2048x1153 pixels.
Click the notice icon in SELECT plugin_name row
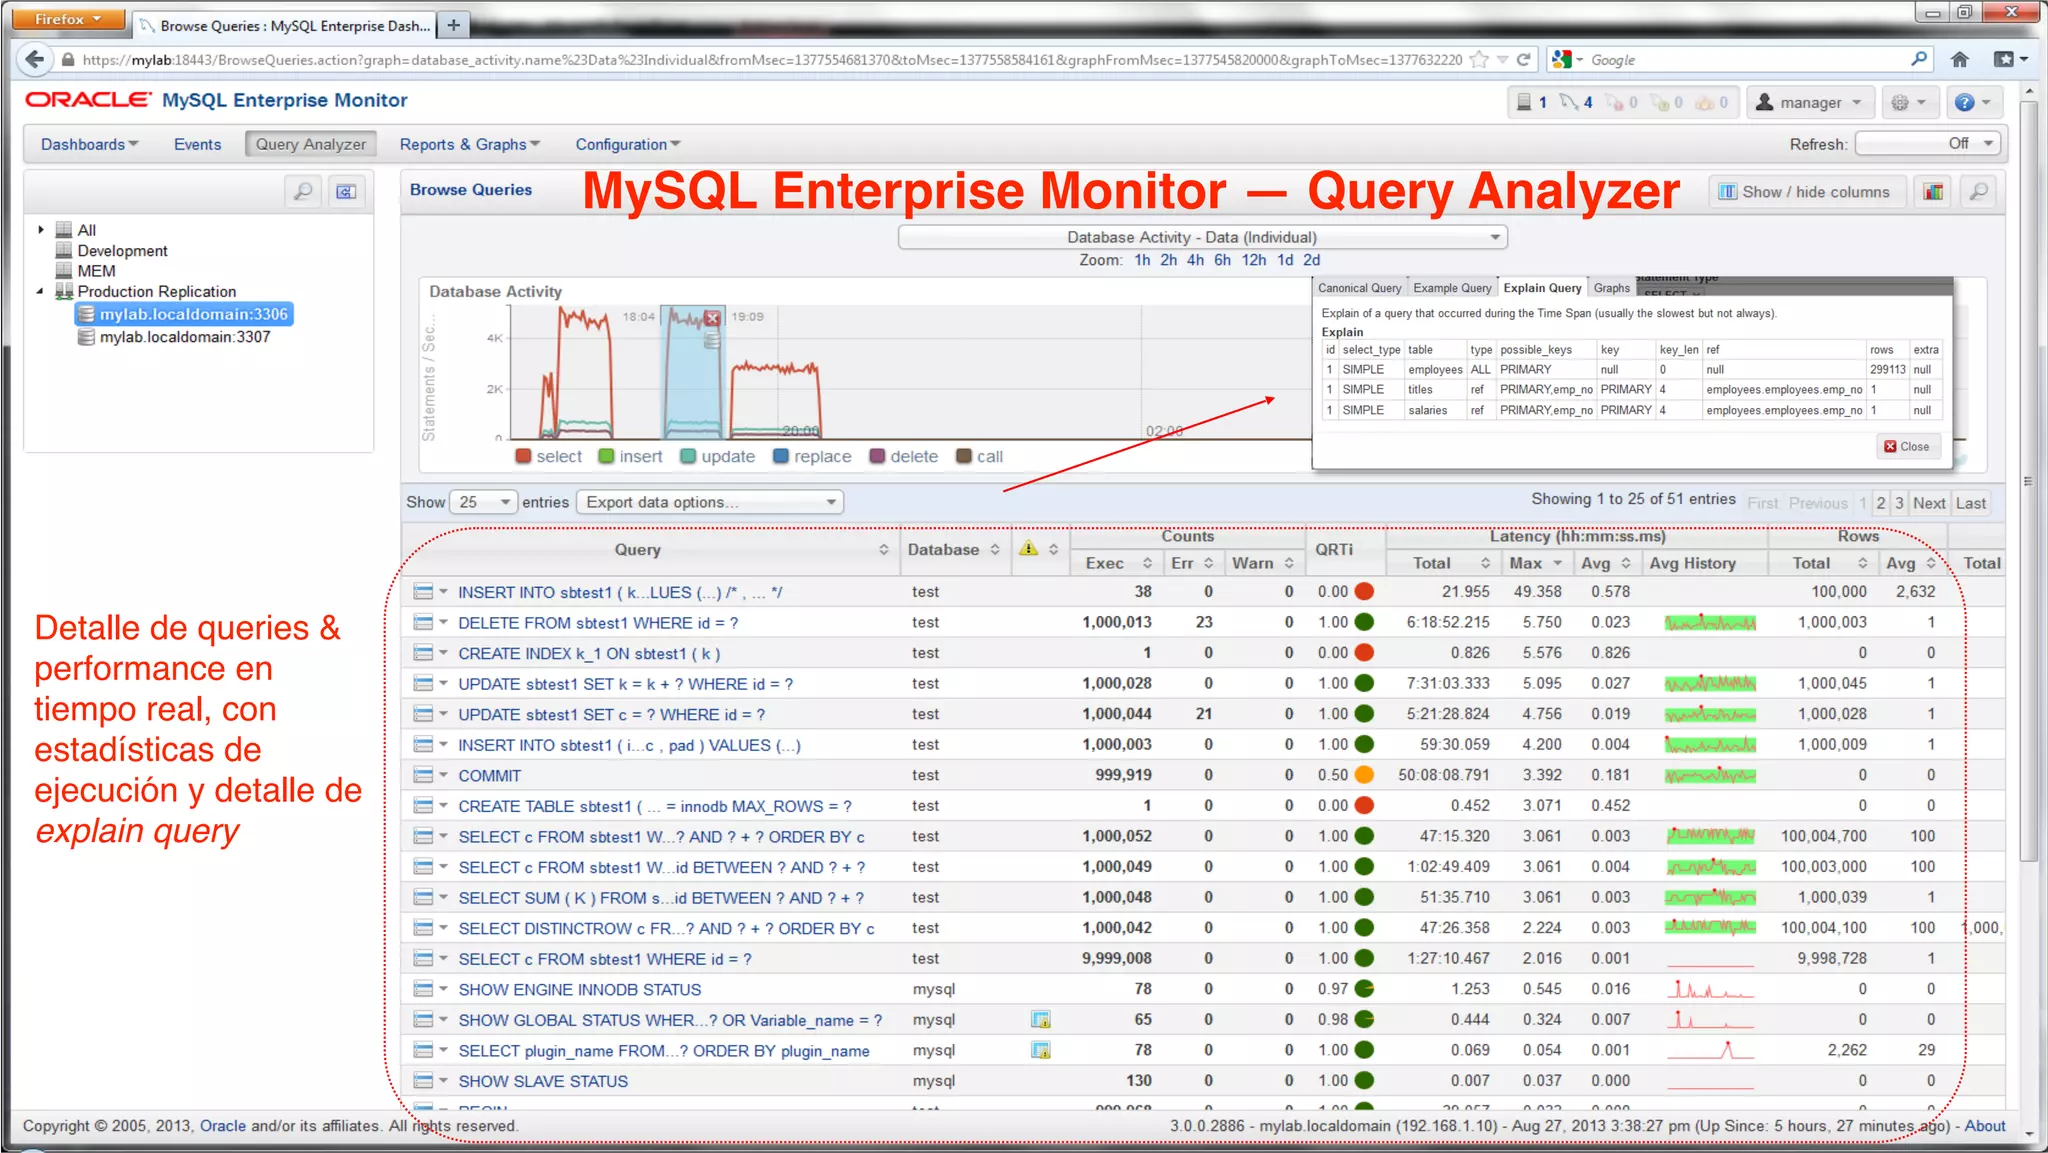point(1041,1050)
